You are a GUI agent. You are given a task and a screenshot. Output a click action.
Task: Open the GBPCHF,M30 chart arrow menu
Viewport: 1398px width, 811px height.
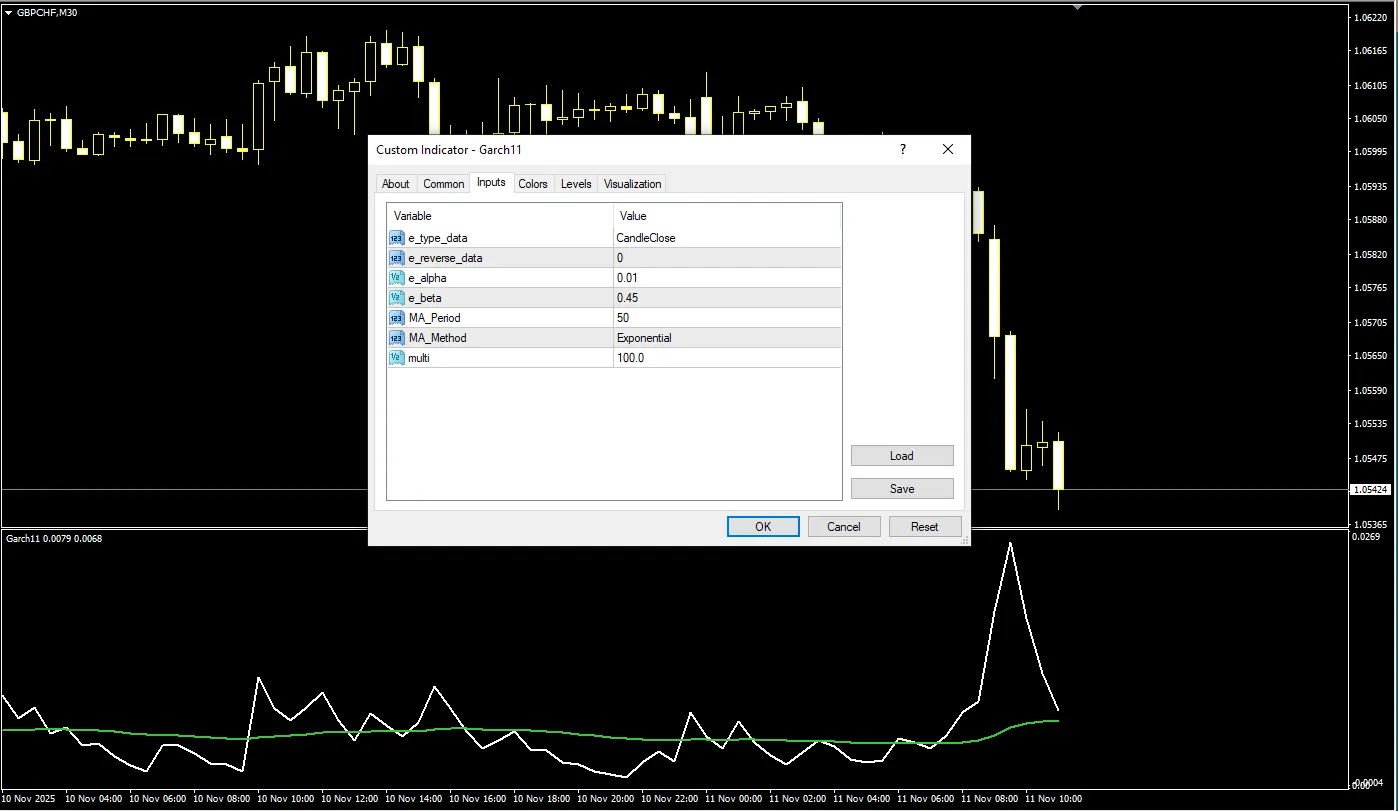(9, 12)
